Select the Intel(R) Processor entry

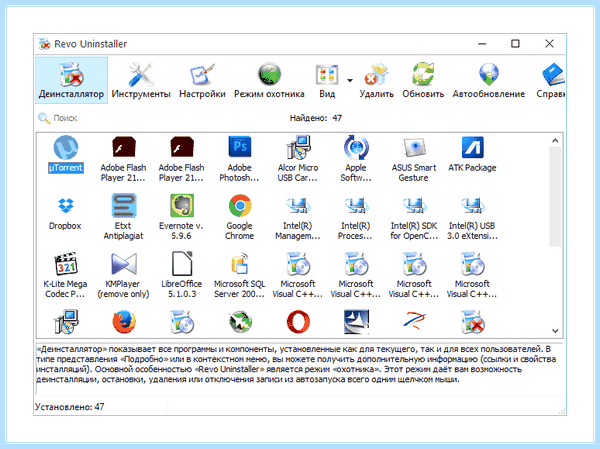click(x=356, y=218)
